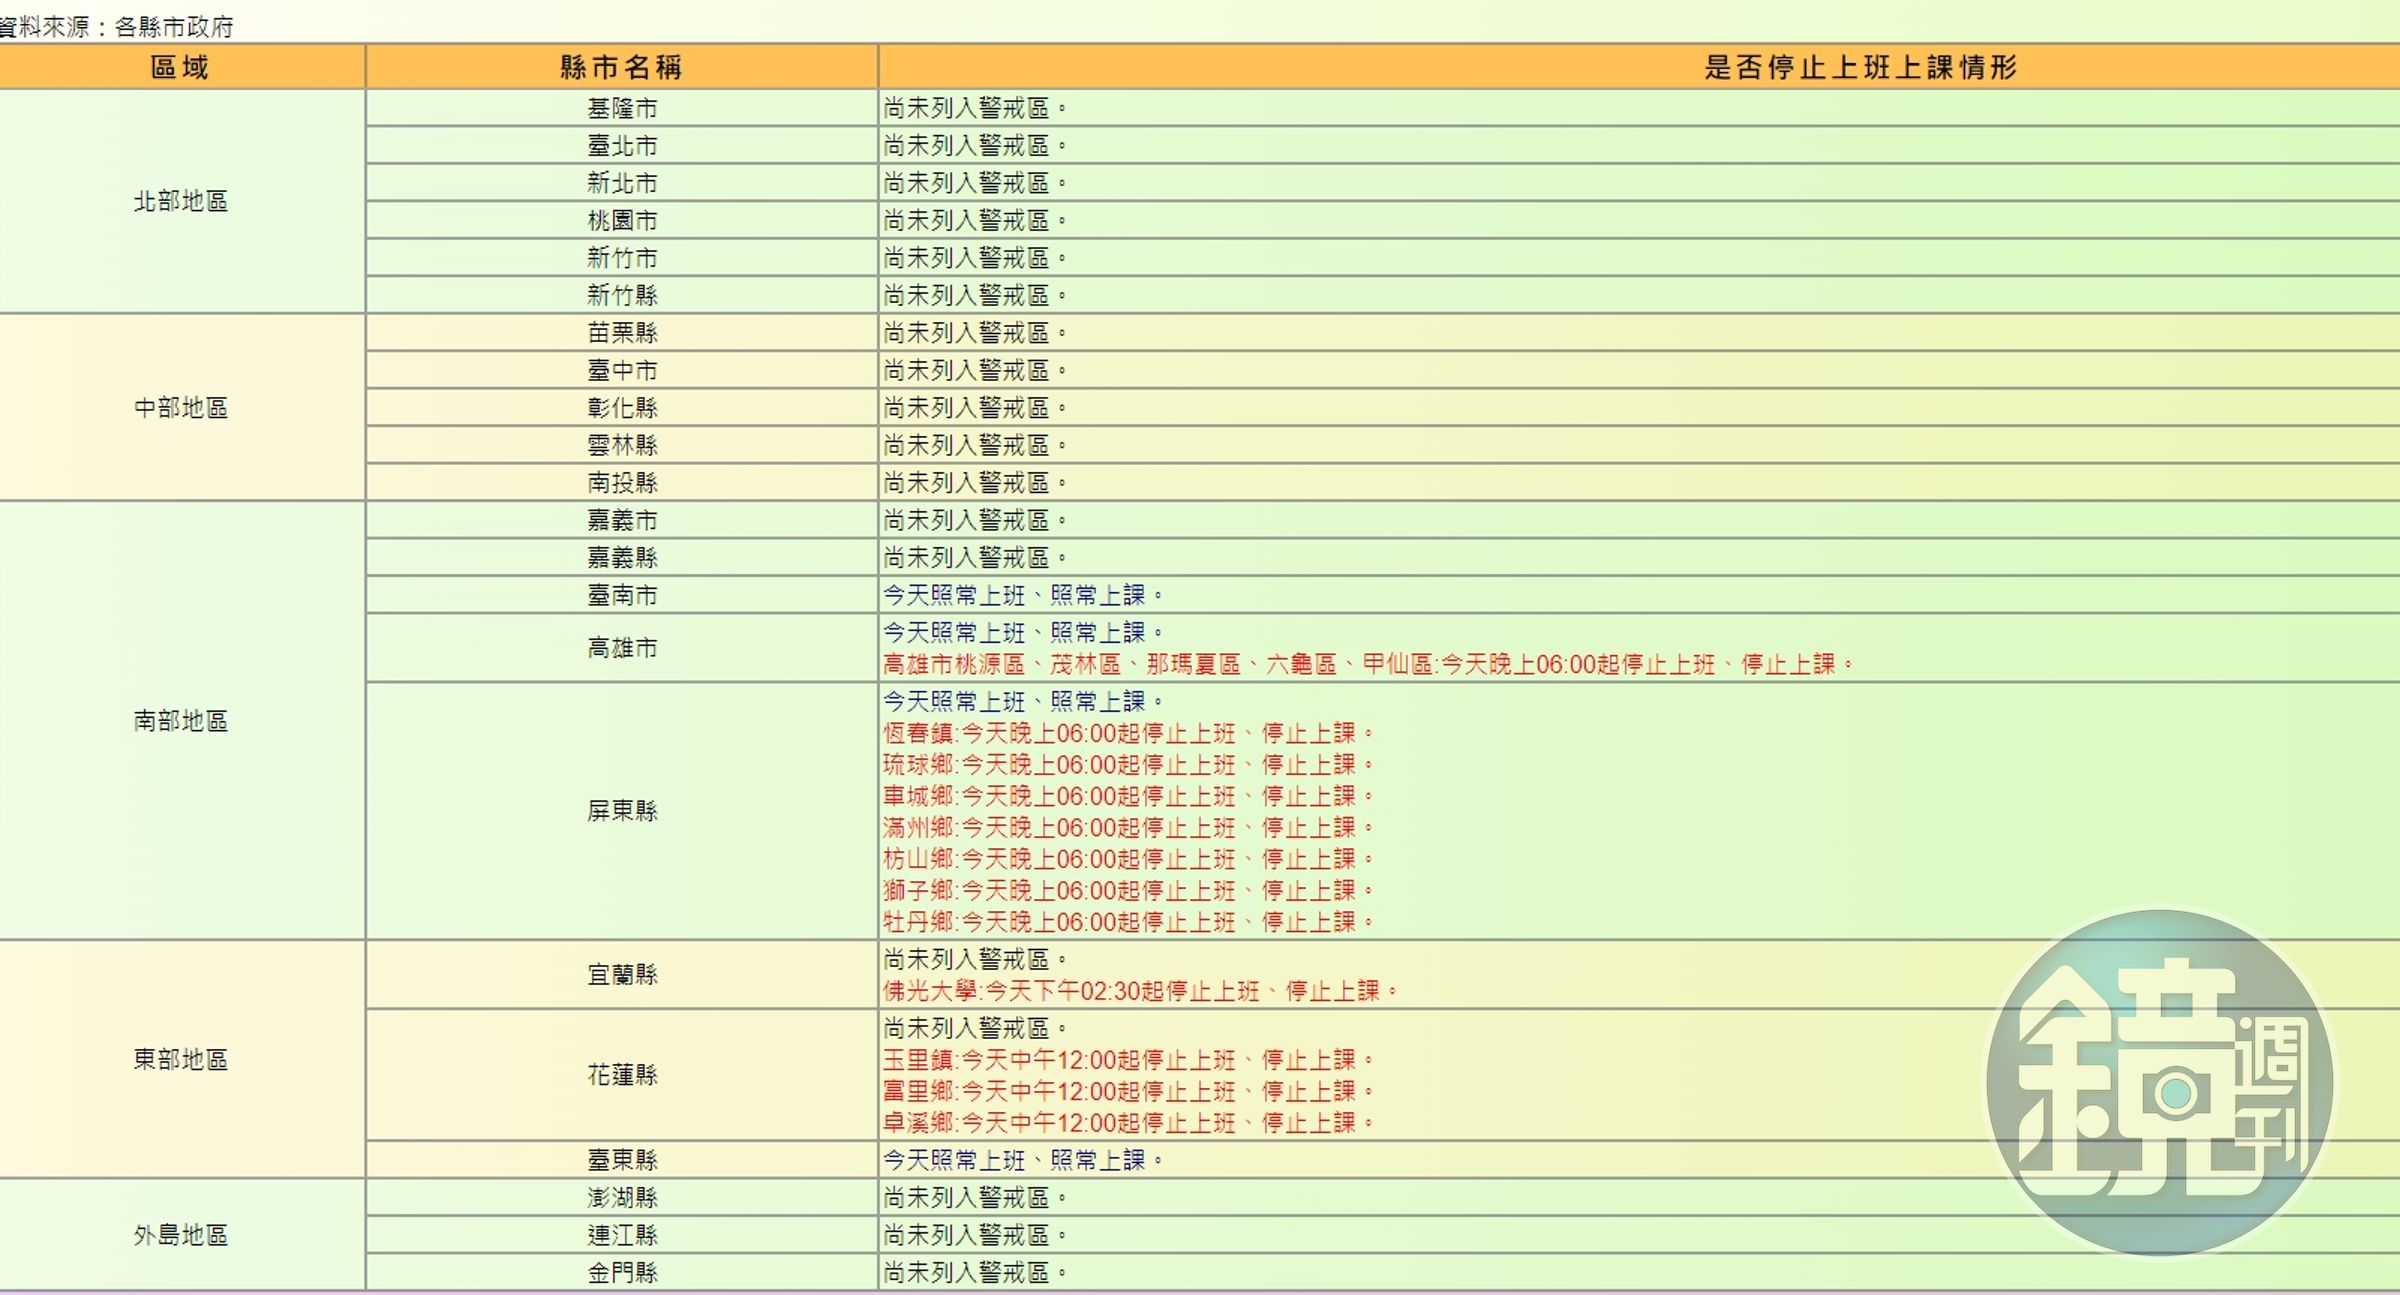Click the 高雄市 city name cell
2400x1295 pixels.
click(622, 648)
